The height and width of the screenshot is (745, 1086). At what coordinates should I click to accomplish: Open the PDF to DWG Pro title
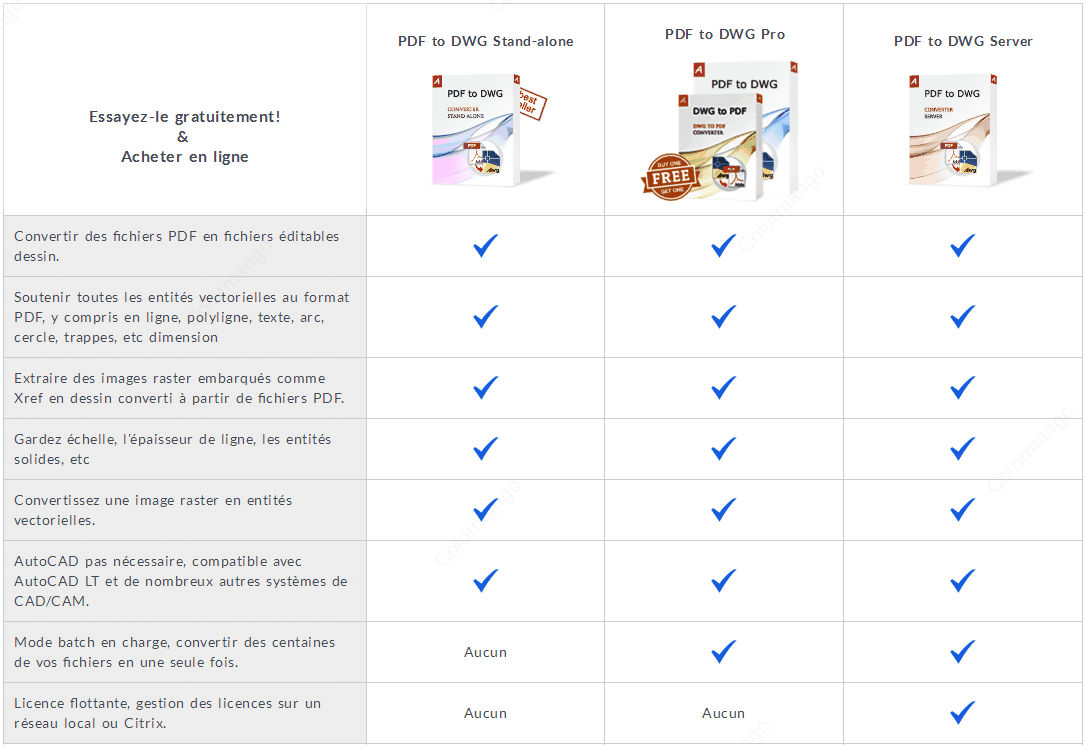click(724, 35)
